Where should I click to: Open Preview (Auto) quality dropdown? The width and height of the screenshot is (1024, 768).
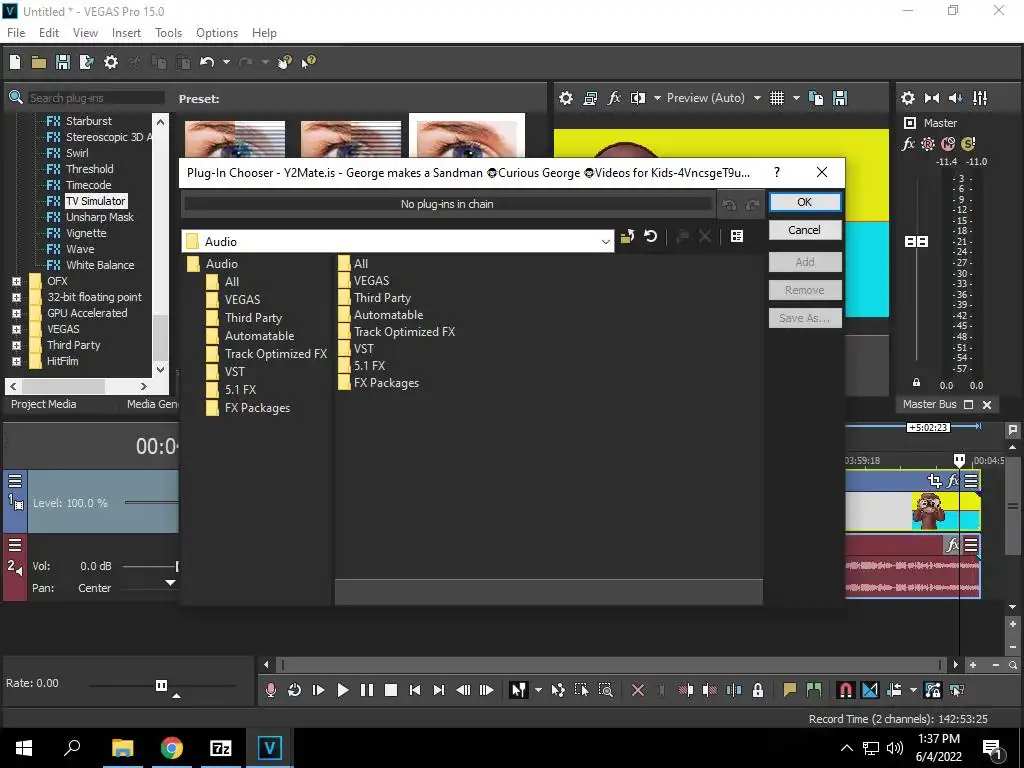(757, 98)
